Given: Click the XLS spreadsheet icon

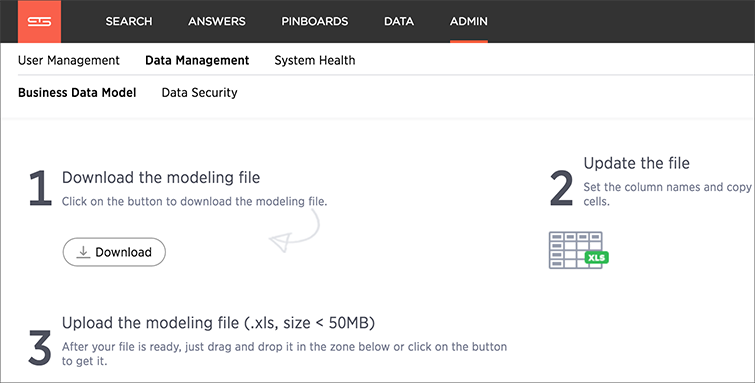Looking at the screenshot, I should (579, 250).
